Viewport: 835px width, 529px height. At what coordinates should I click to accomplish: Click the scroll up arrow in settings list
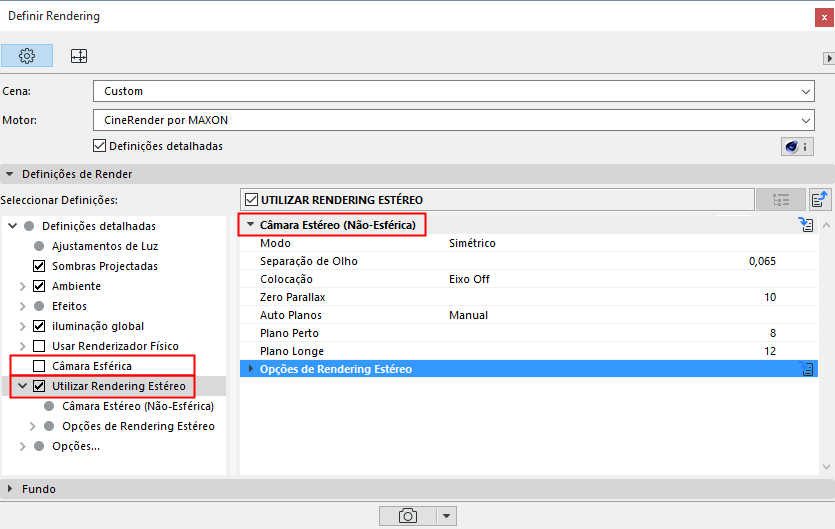[x=826, y=225]
